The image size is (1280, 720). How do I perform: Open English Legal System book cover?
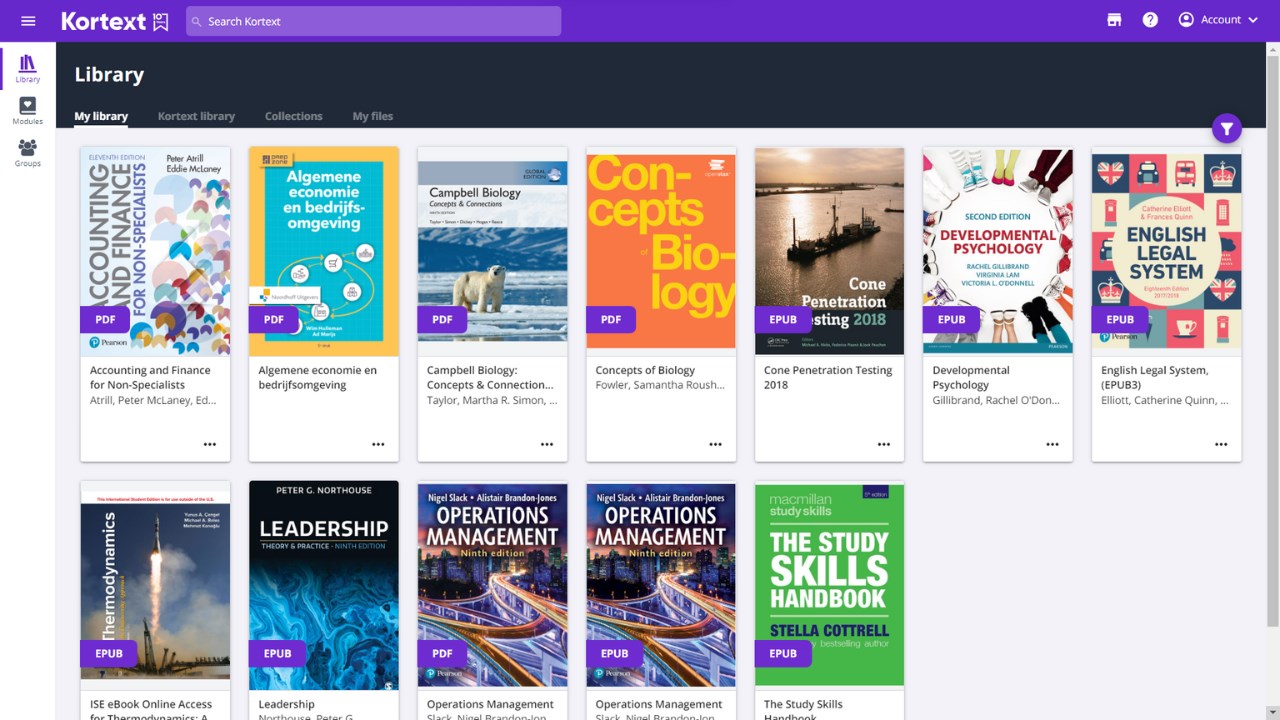[x=1166, y=251]
